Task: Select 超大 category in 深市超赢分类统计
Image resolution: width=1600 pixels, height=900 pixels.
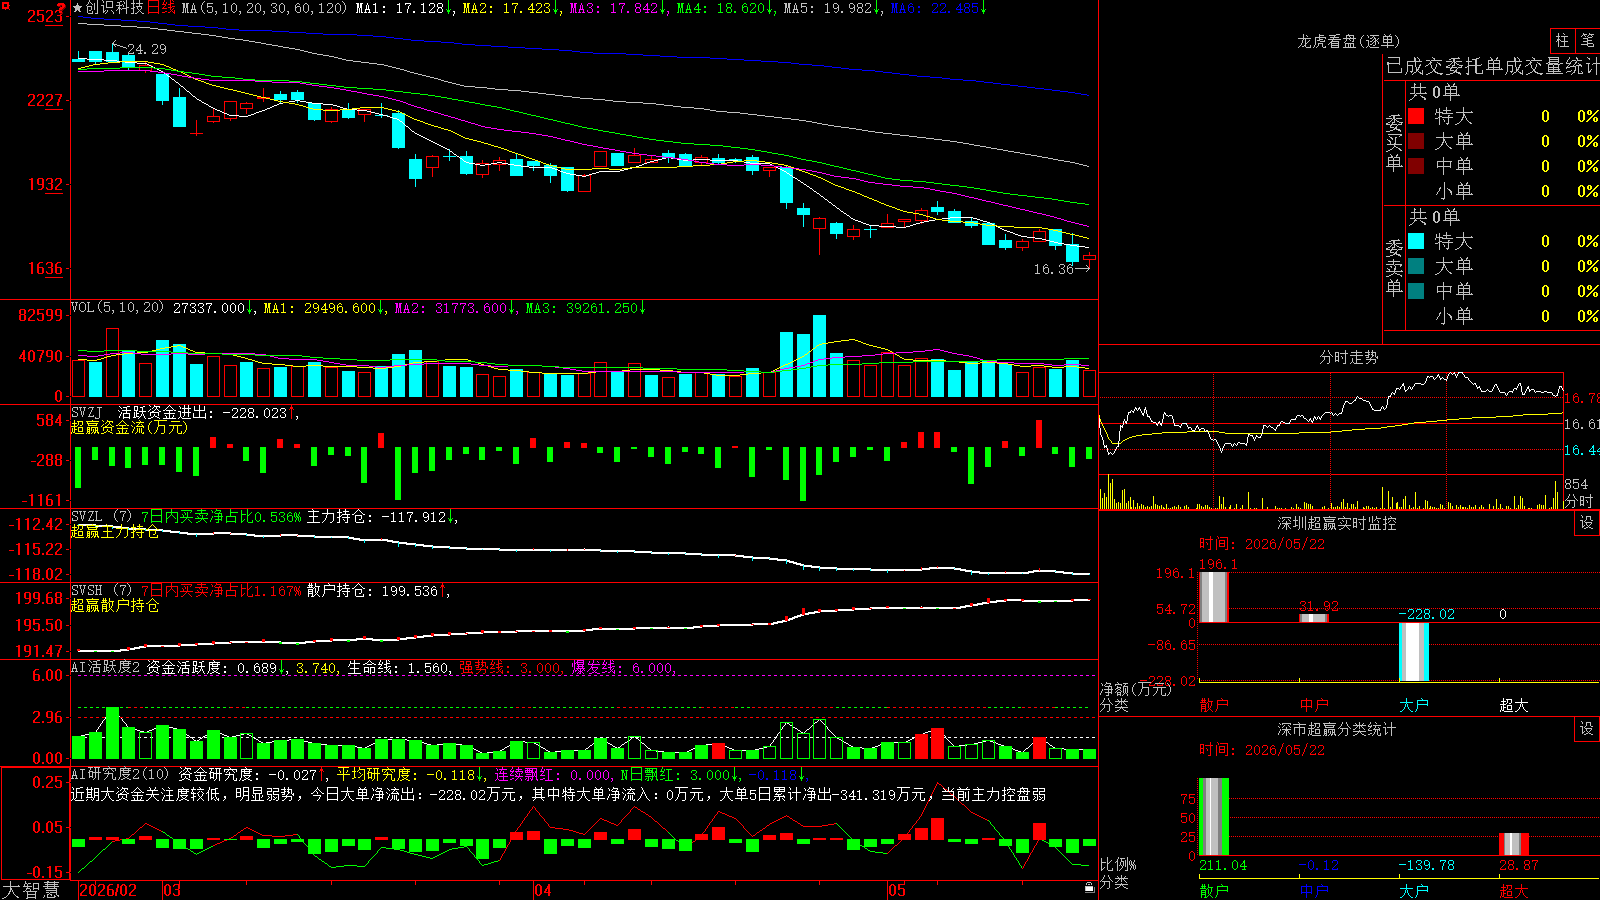Action: (1514, 891)
